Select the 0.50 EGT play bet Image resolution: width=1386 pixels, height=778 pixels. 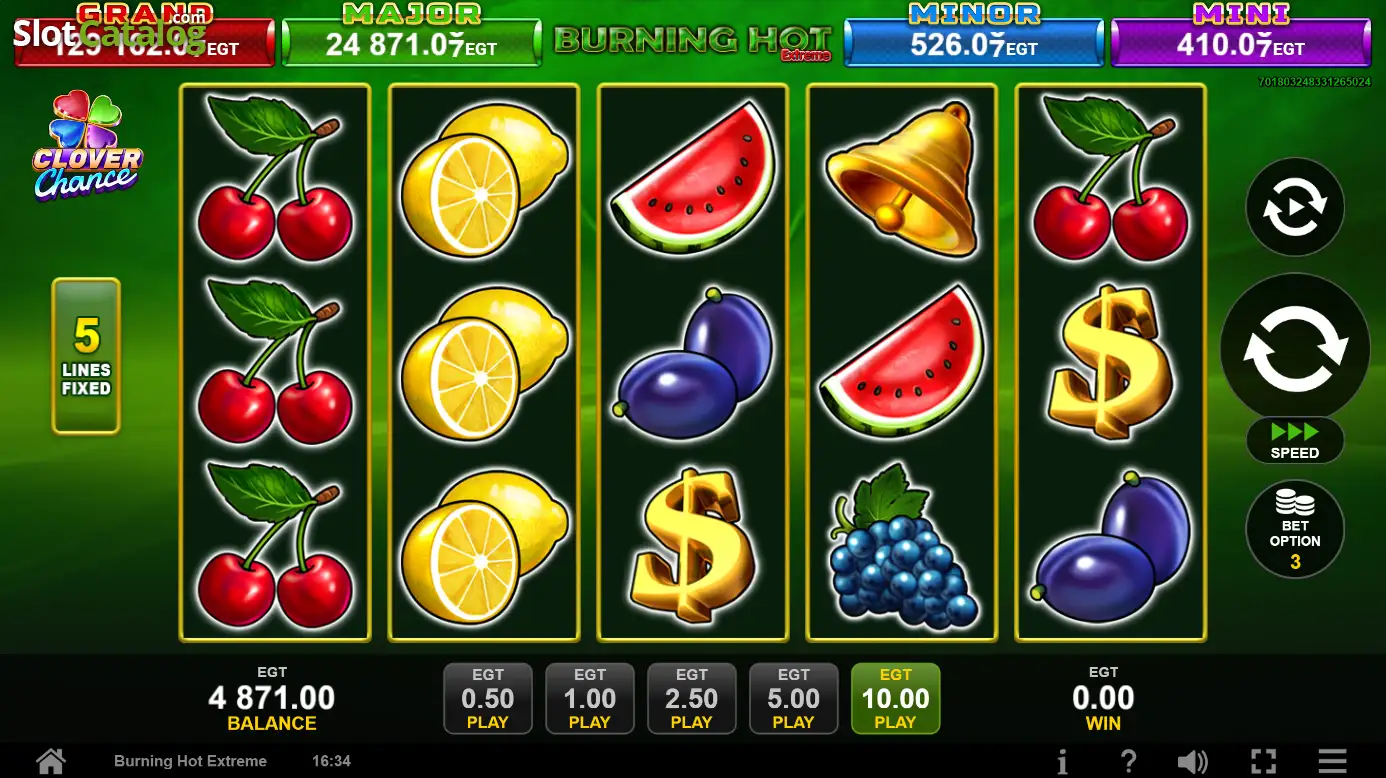488,698
